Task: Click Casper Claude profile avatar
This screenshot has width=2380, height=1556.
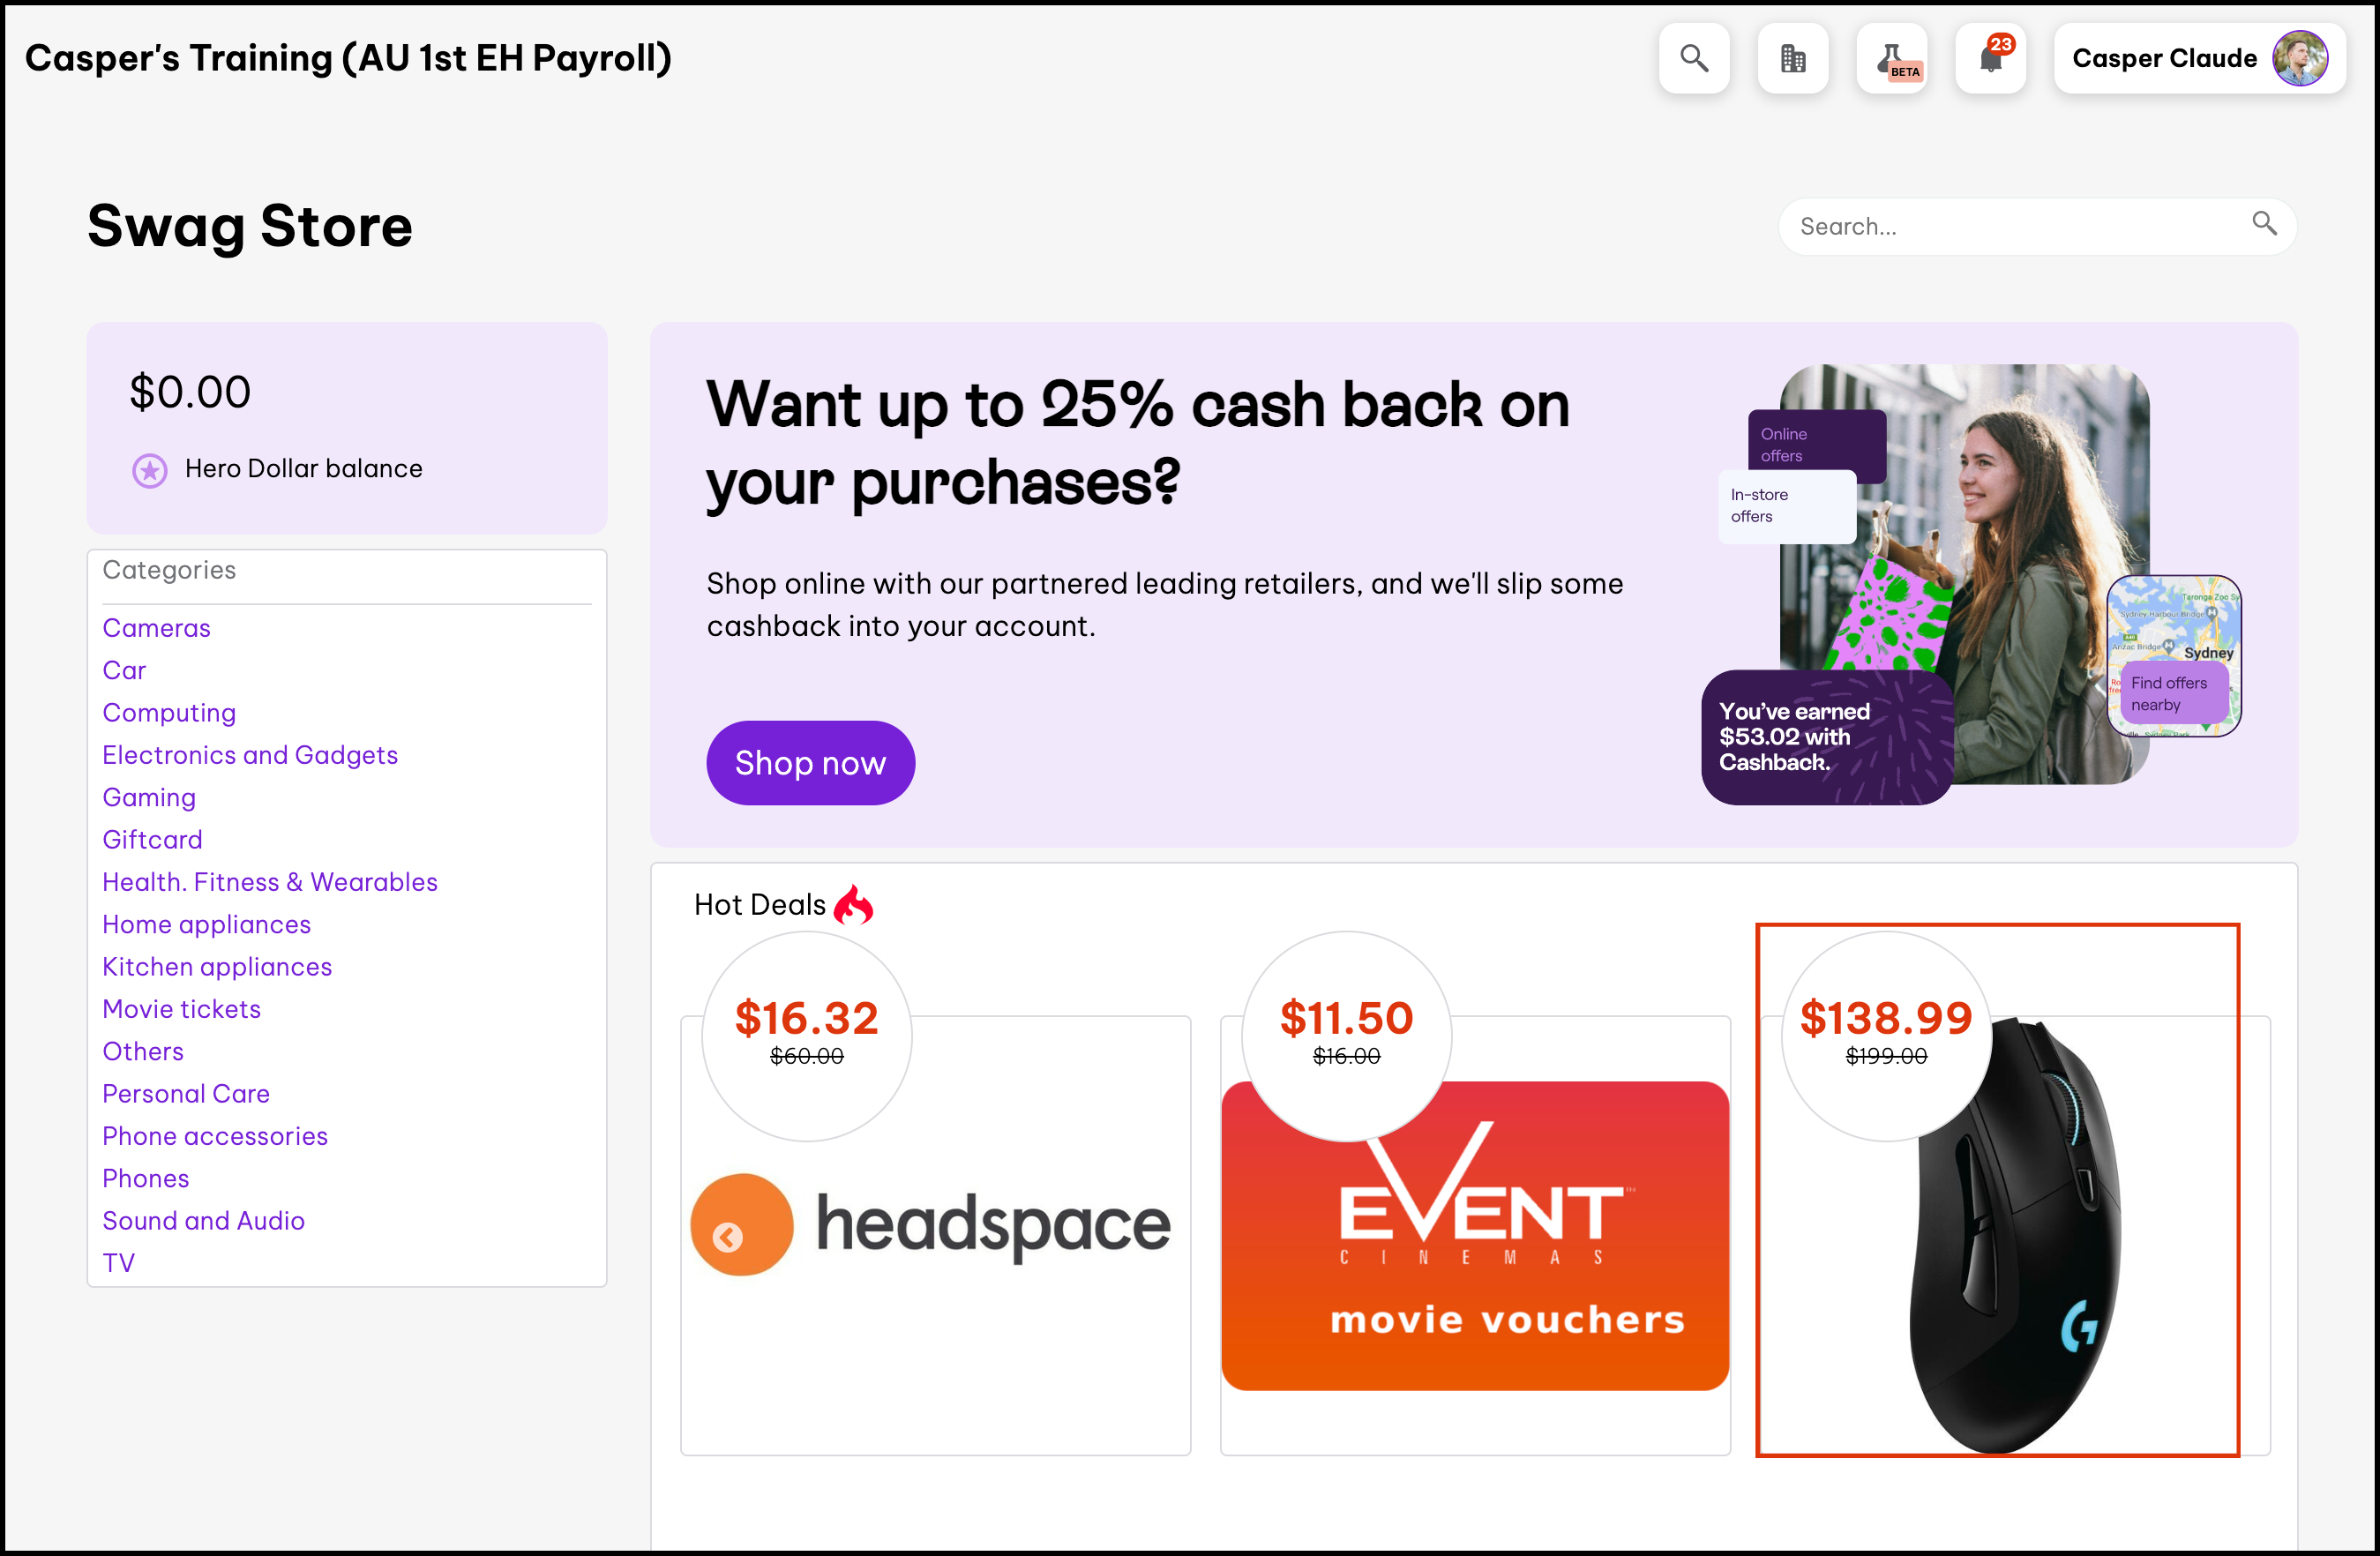Action: click(x=2299, y=58)
